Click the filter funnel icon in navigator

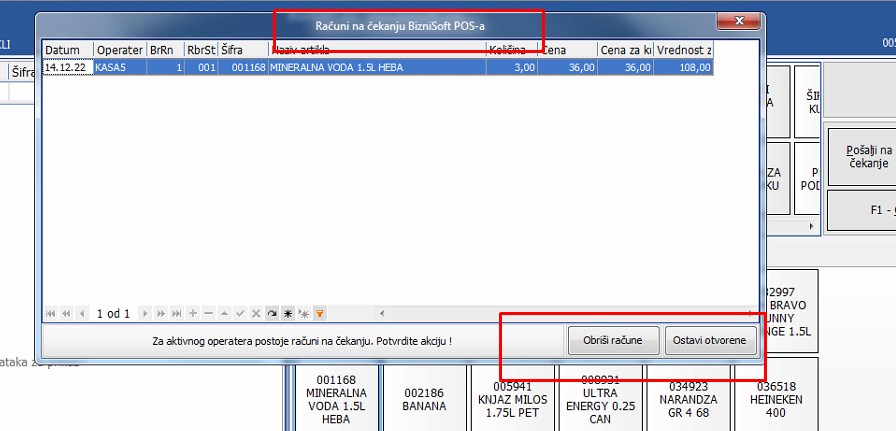[x=319, y=313]
